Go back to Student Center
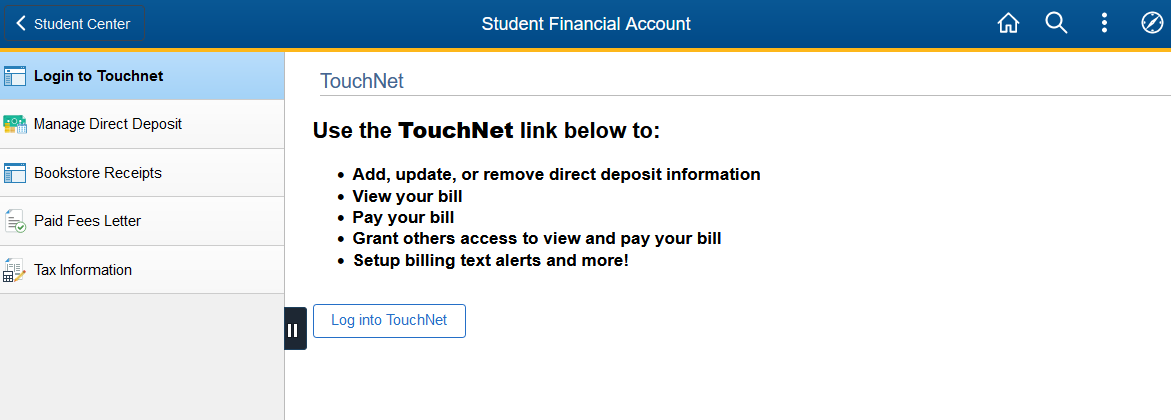Viewport: 1171px width, 420px height. coord(75,24)
